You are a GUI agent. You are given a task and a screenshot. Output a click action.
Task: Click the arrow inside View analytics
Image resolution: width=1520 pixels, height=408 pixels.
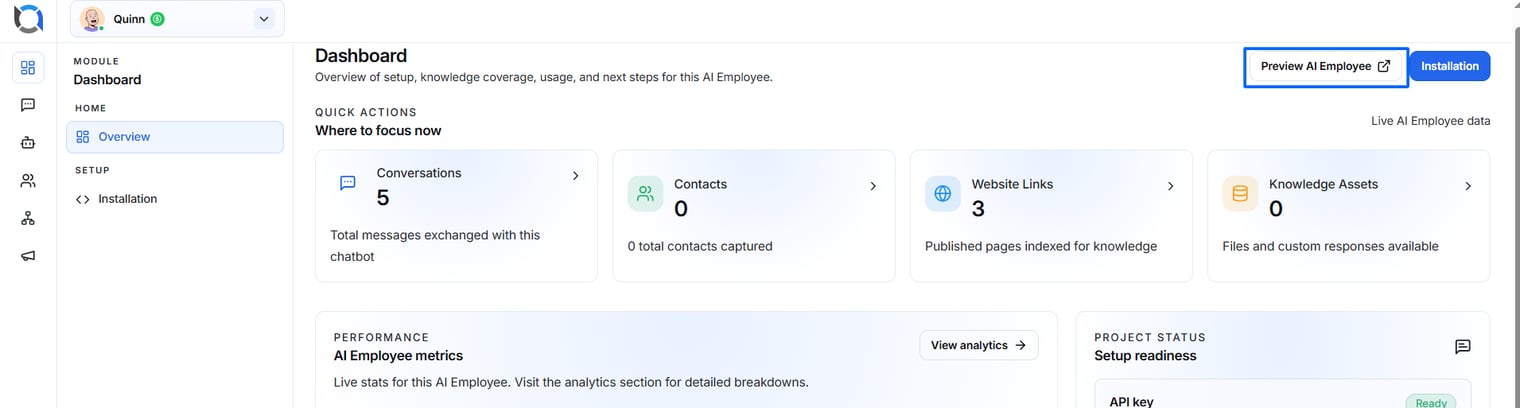click(x=1020, y=345)
